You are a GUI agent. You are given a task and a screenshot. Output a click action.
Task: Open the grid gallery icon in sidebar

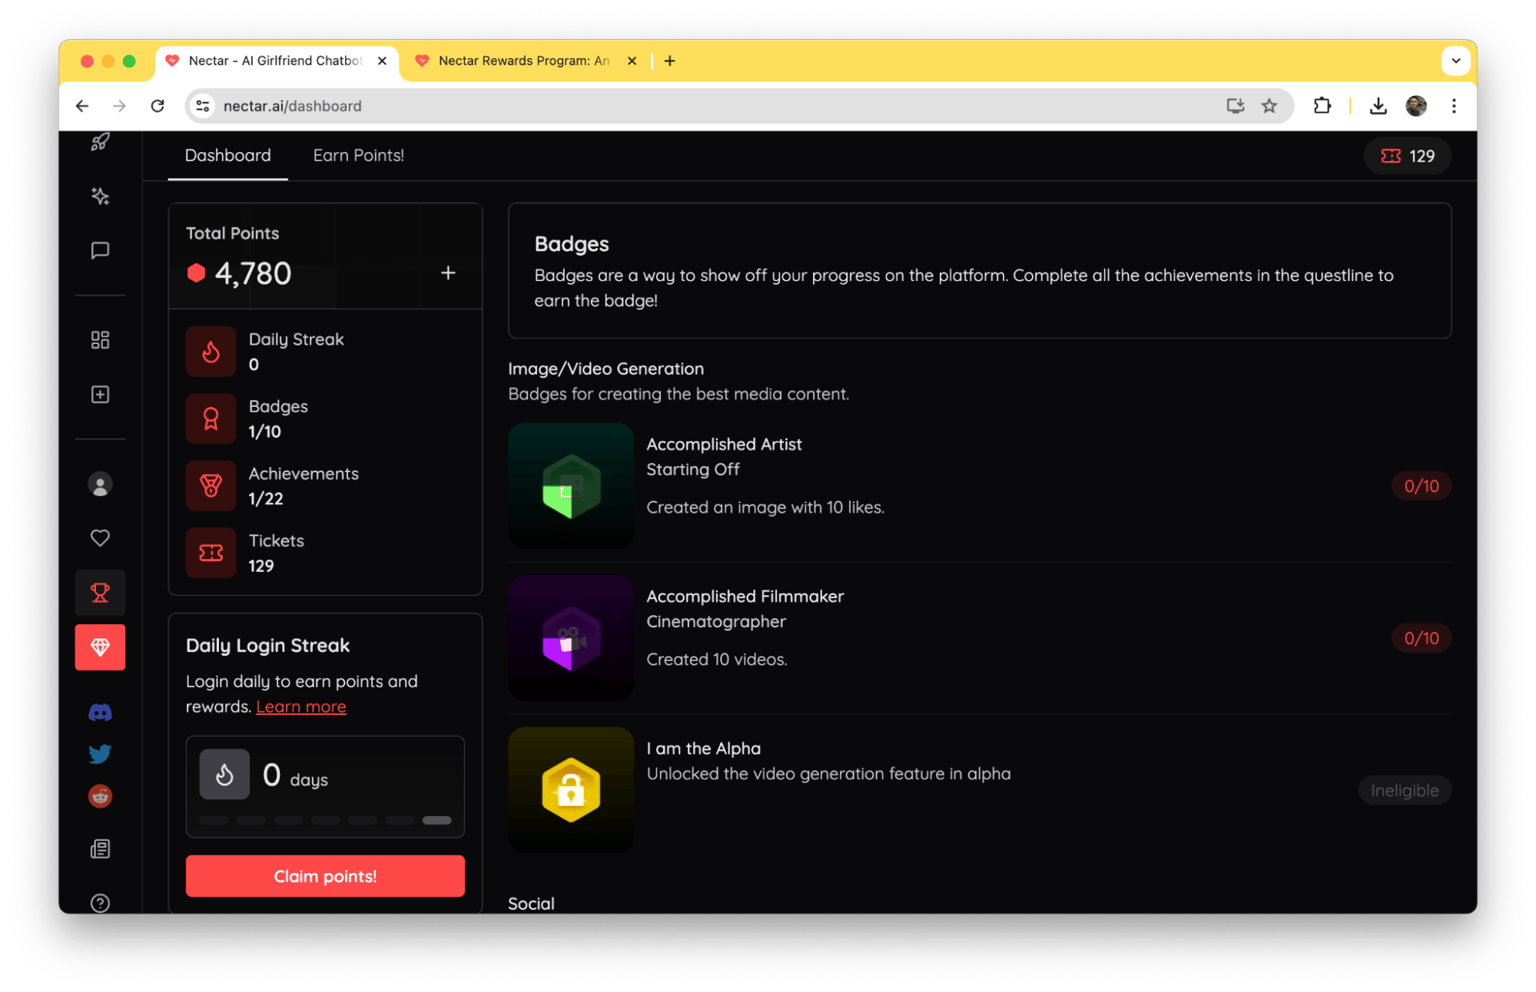pyautogui.click(x=100, y=340)
